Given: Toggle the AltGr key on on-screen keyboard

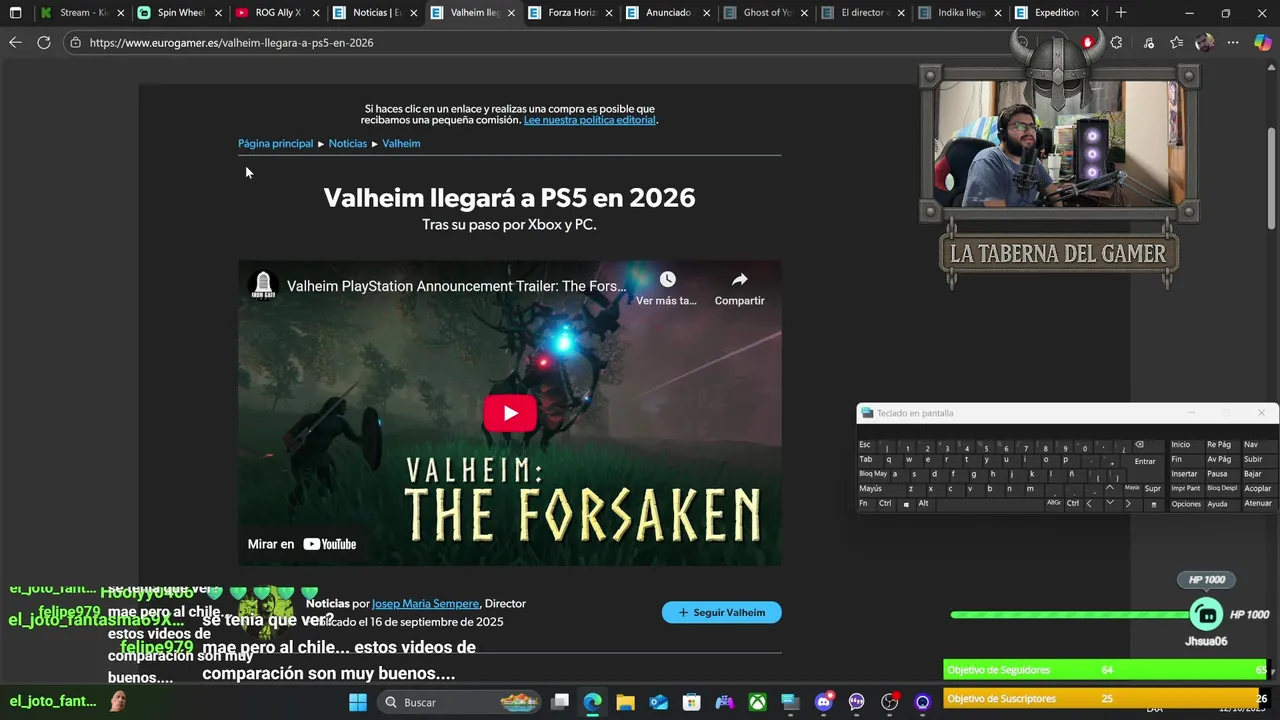Looking at the screenshot, I should pyautogui.click(x=1054, y=503).
